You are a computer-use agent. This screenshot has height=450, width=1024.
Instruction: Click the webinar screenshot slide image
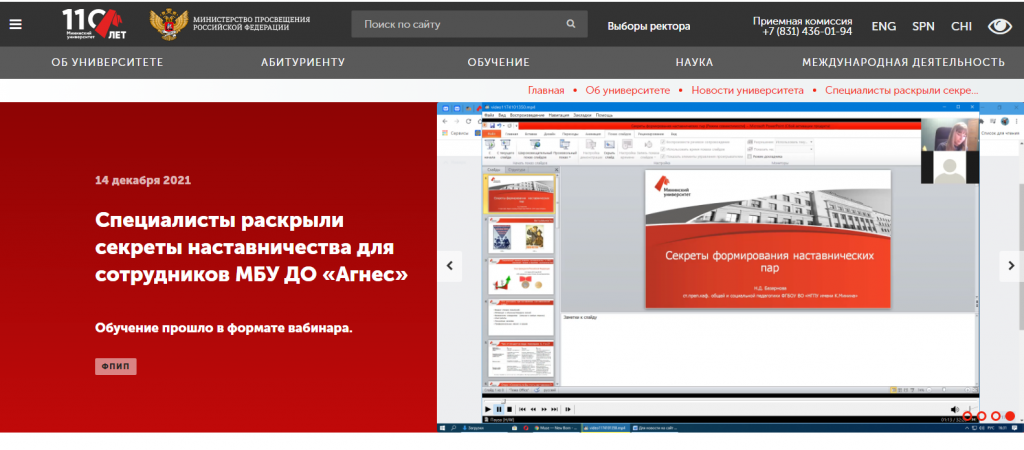click(730, 267)
